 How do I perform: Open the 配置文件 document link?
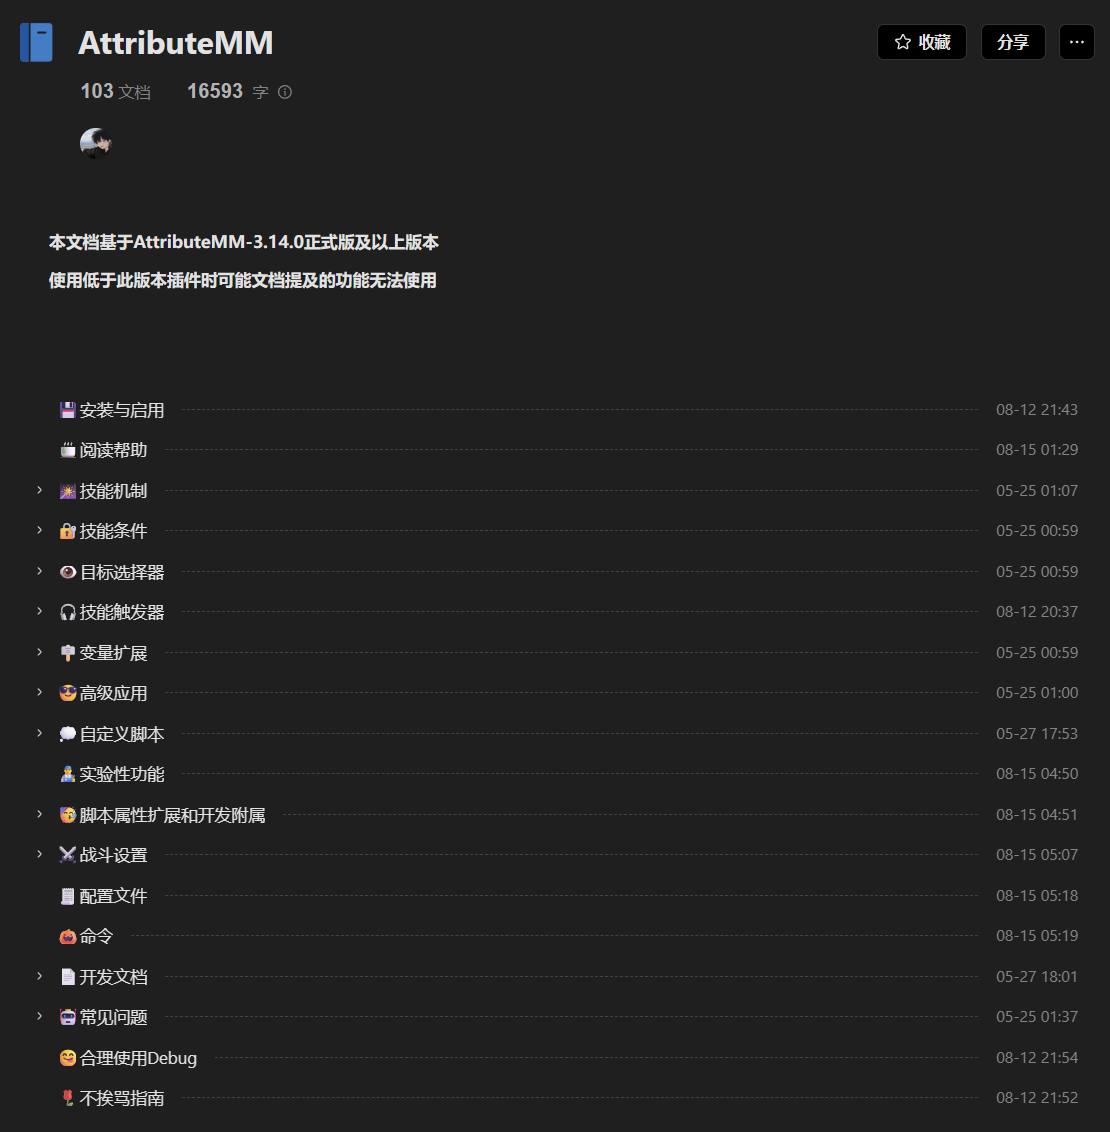pyautogui.click(x=113, y=896)
